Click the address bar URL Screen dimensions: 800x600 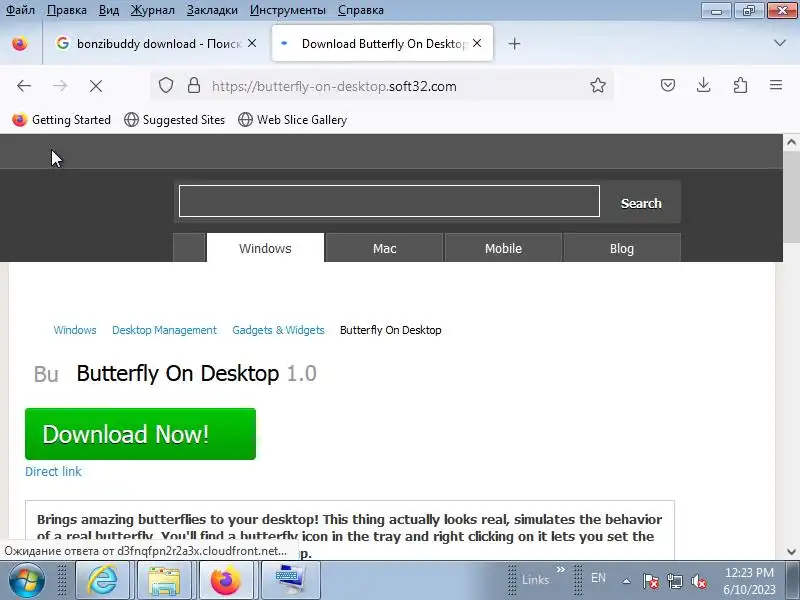(334, 86)
